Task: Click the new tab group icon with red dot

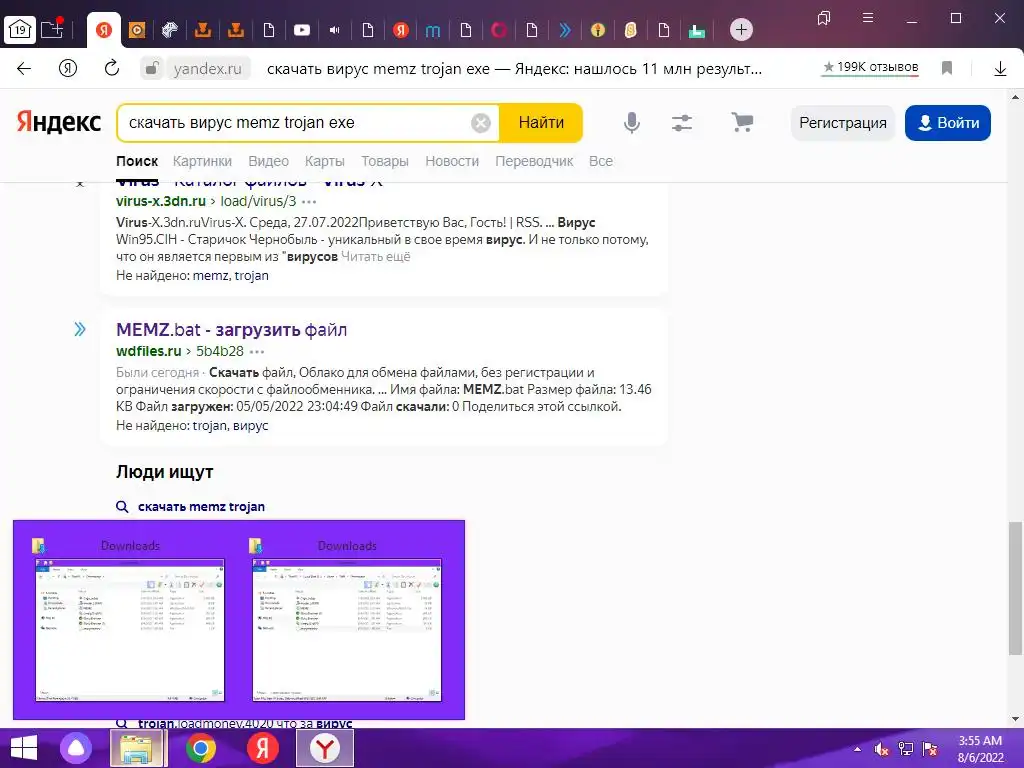Action: tap(52, 29)
